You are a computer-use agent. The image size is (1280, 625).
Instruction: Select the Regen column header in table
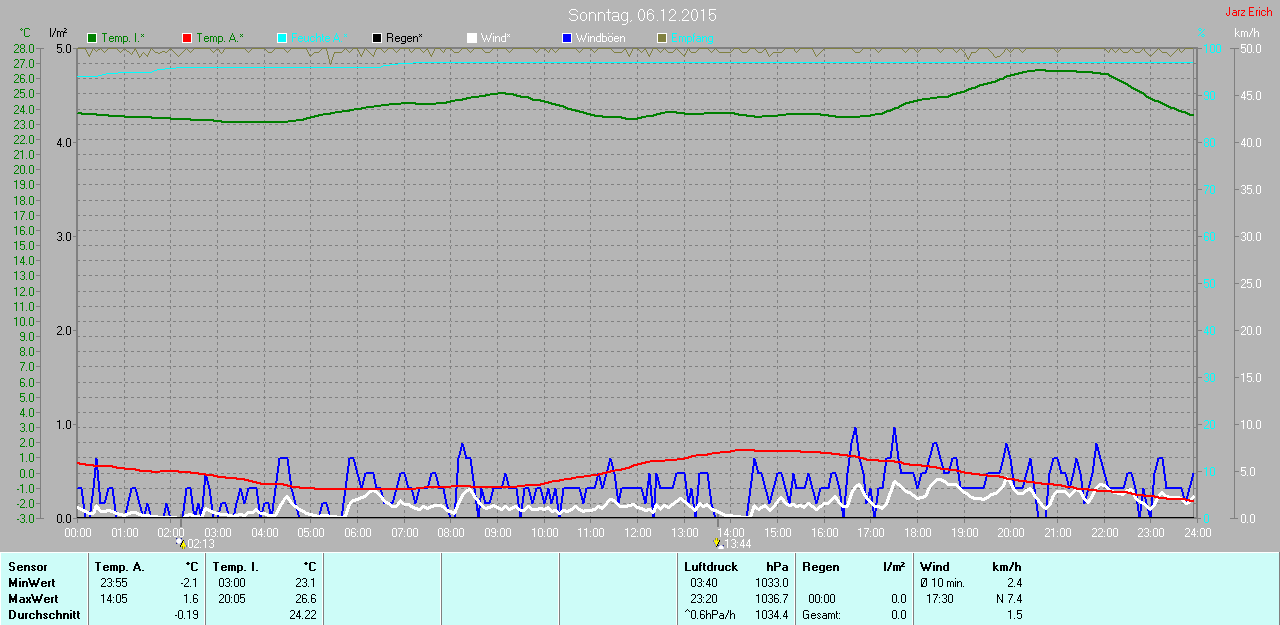pyautogui.click(x=821, y=567)
